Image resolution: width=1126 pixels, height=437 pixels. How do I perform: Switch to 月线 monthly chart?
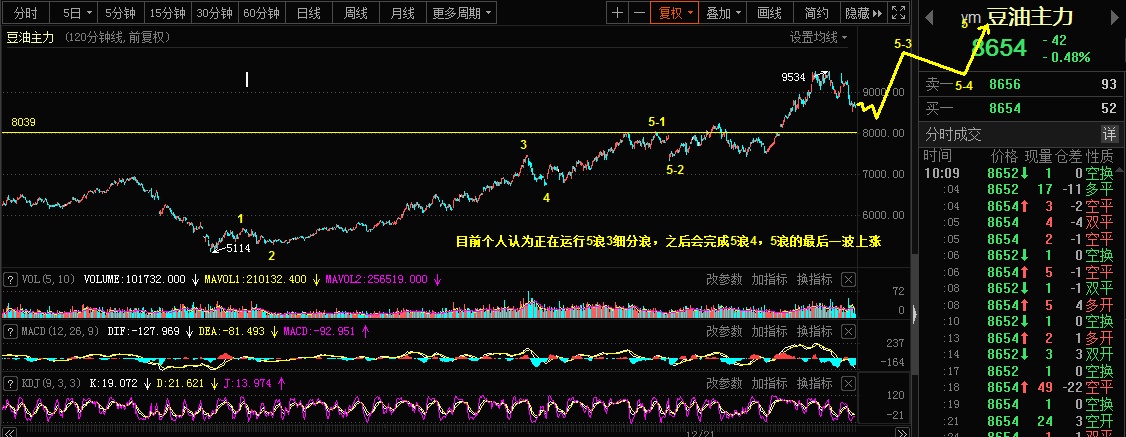403,13
